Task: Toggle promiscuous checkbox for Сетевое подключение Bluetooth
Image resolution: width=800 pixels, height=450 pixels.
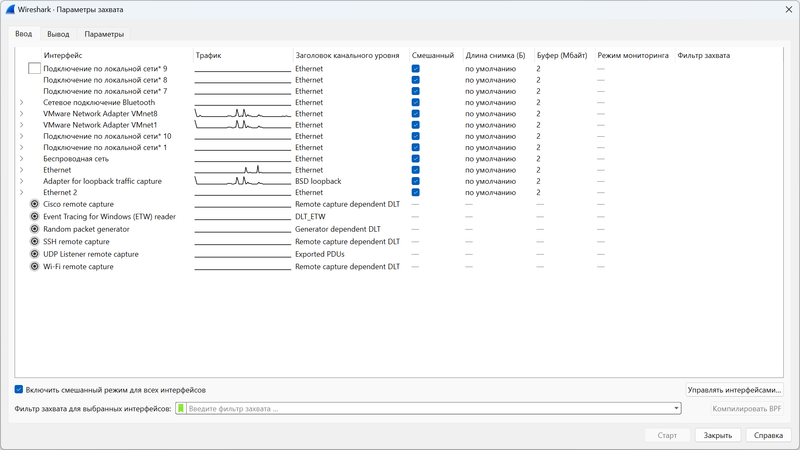Action: click(x=416, y=103)
